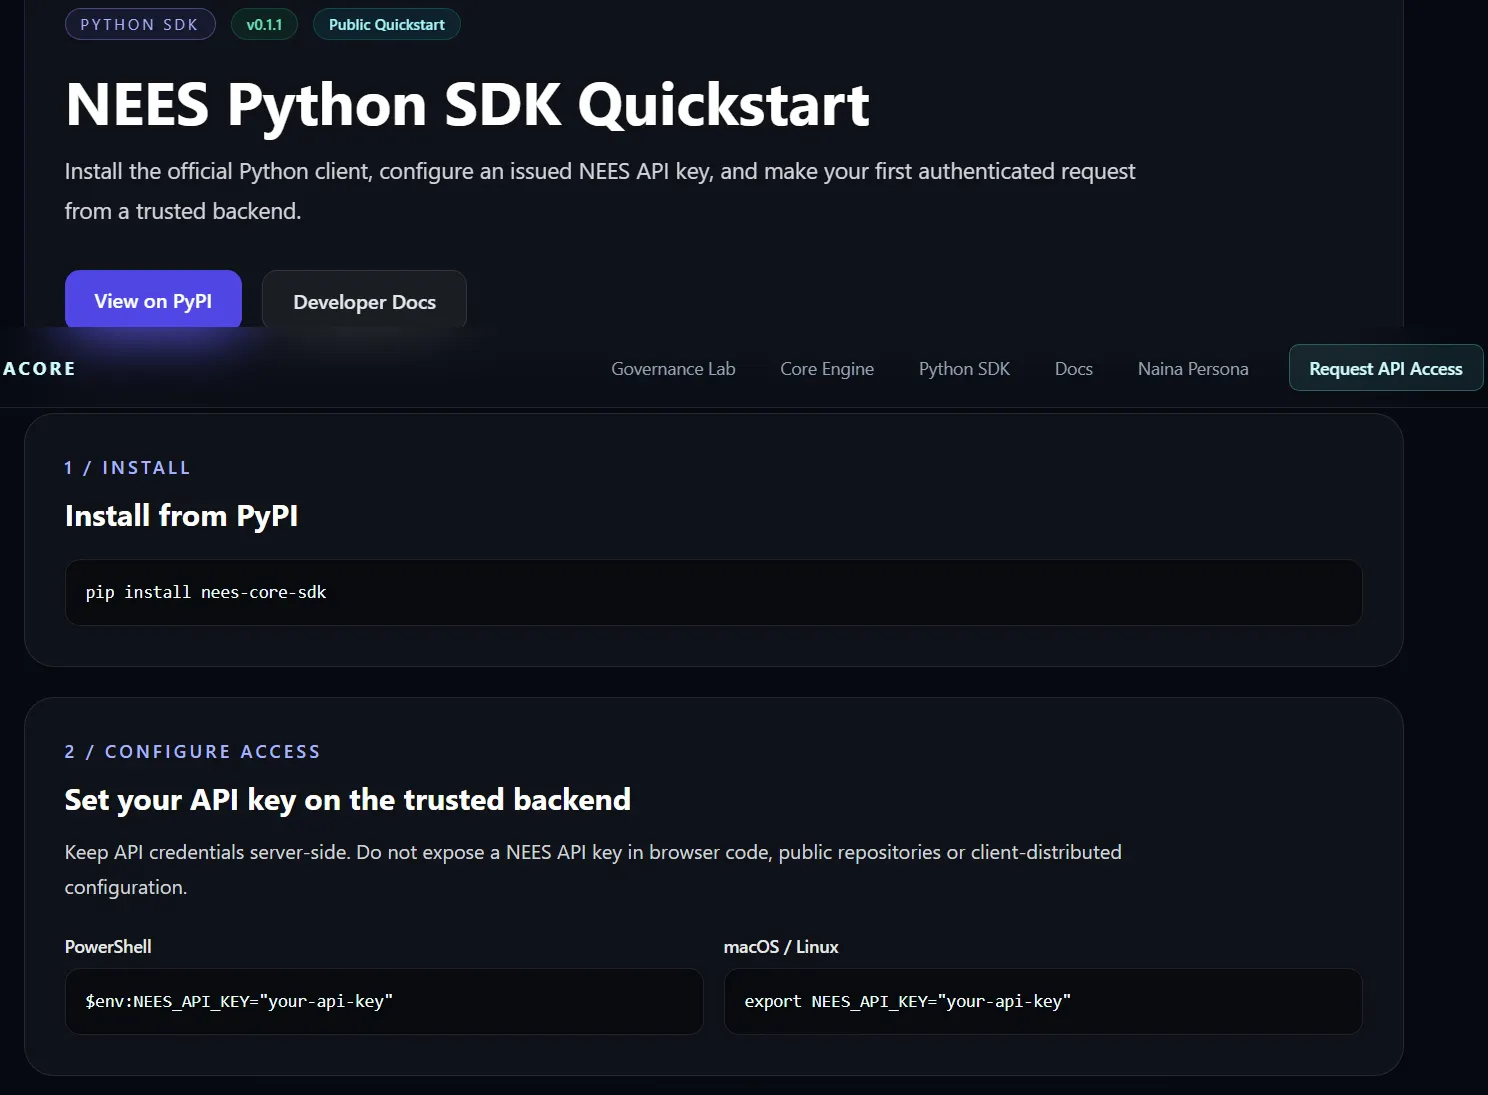
Task: Click the NEES Python SDK Quickstart heading
Action: tap(467, 104)
